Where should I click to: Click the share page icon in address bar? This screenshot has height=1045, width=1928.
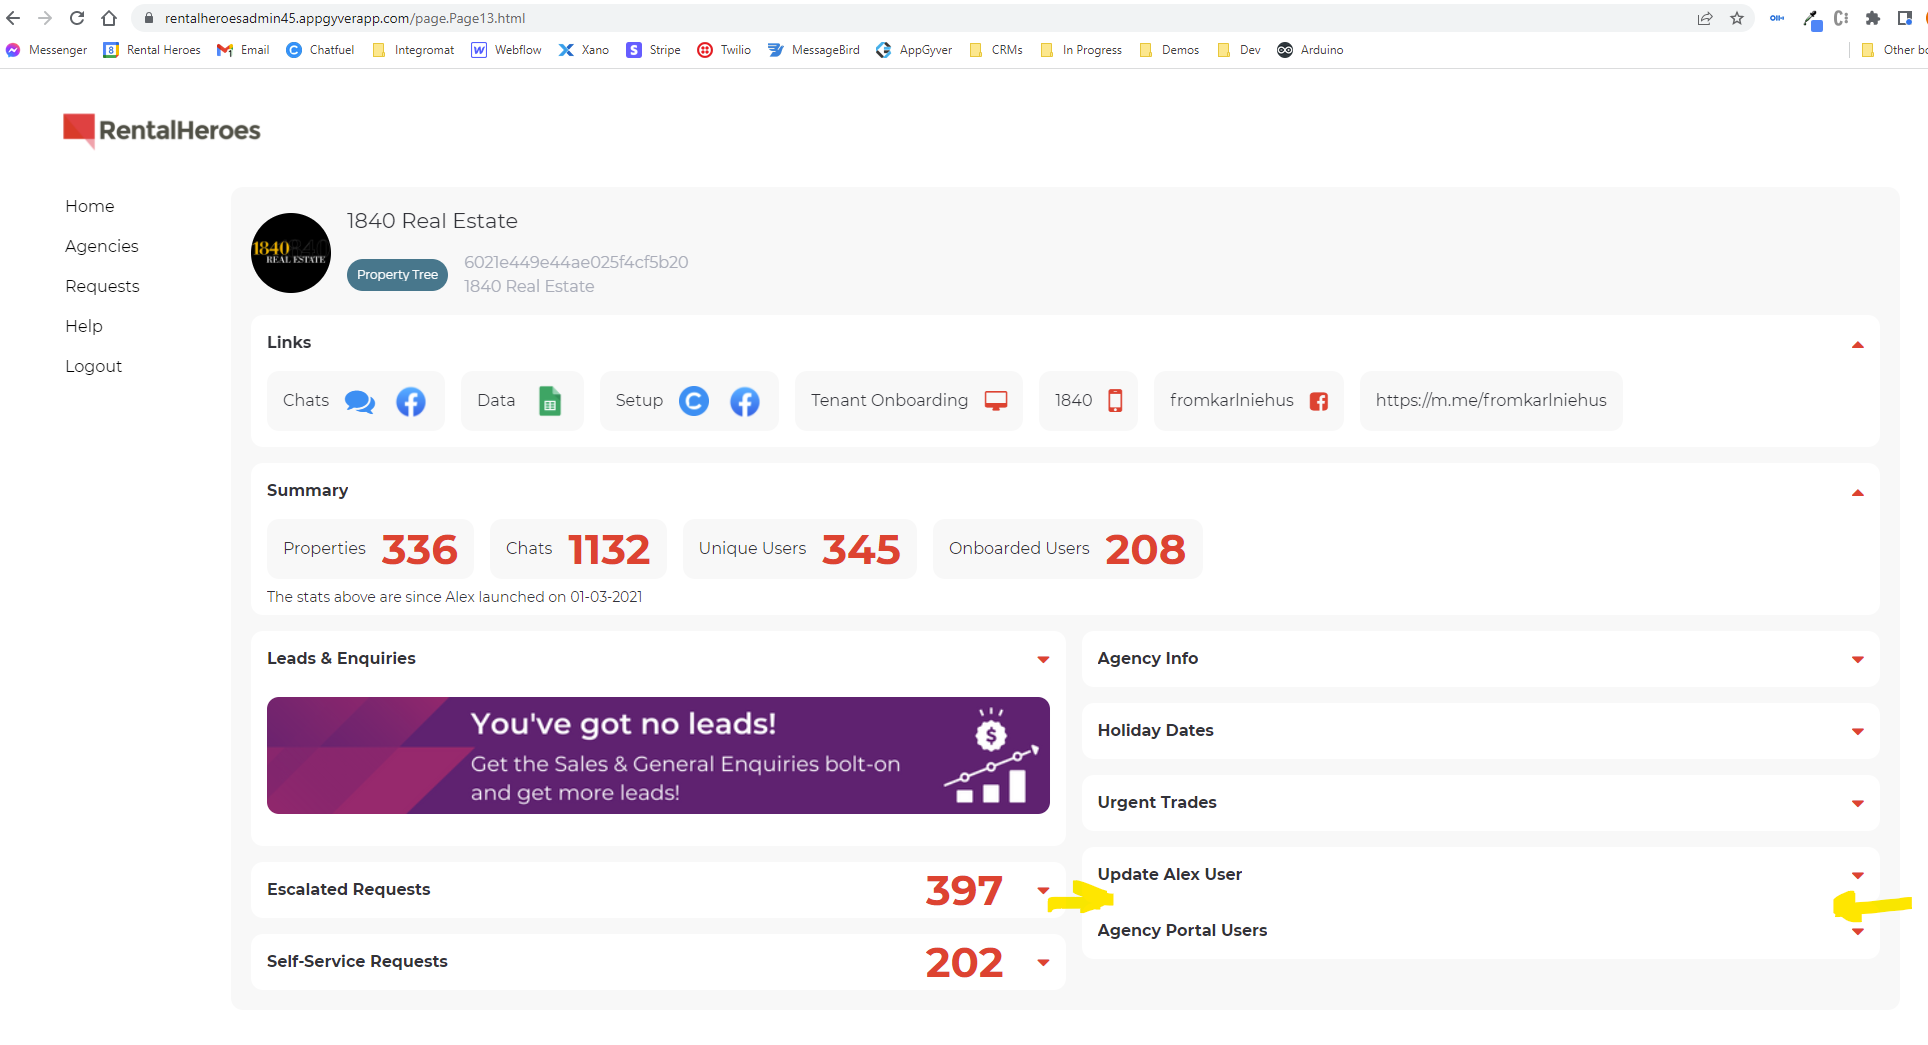tap(1705, 18)
